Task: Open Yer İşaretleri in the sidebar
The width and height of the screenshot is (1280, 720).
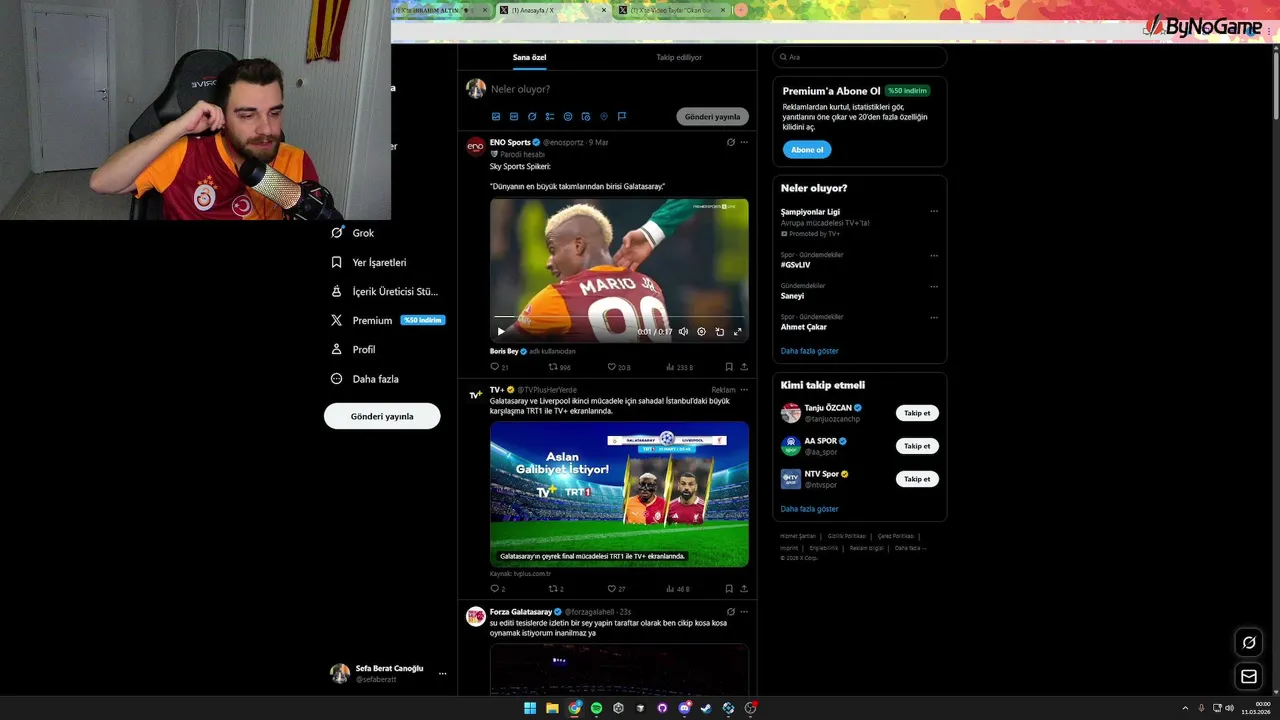Action: (x=369, y=262)
